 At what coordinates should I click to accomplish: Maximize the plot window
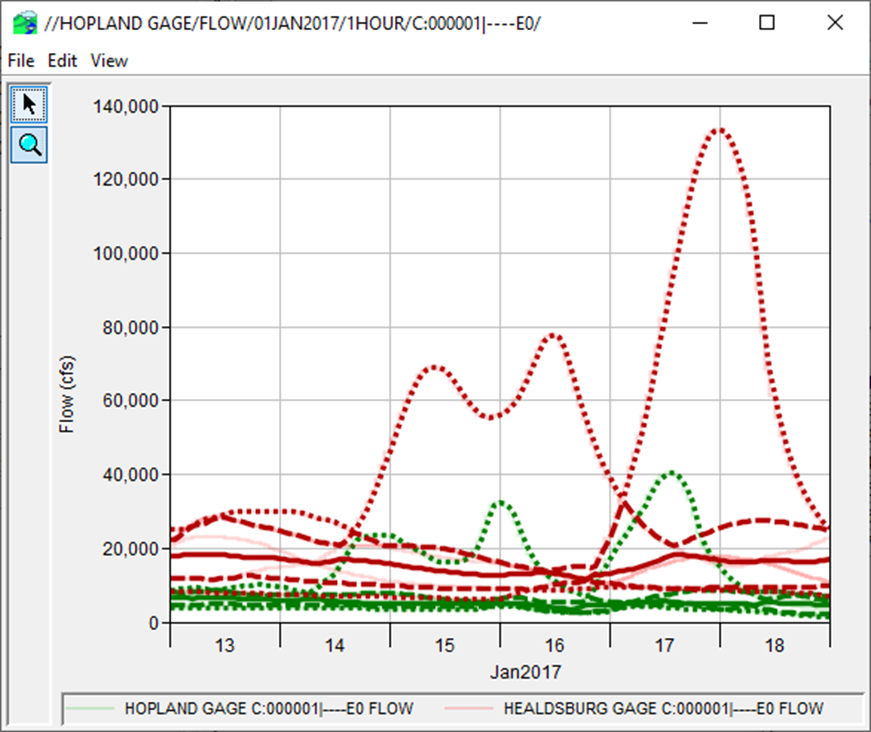(x=767, y=22)
